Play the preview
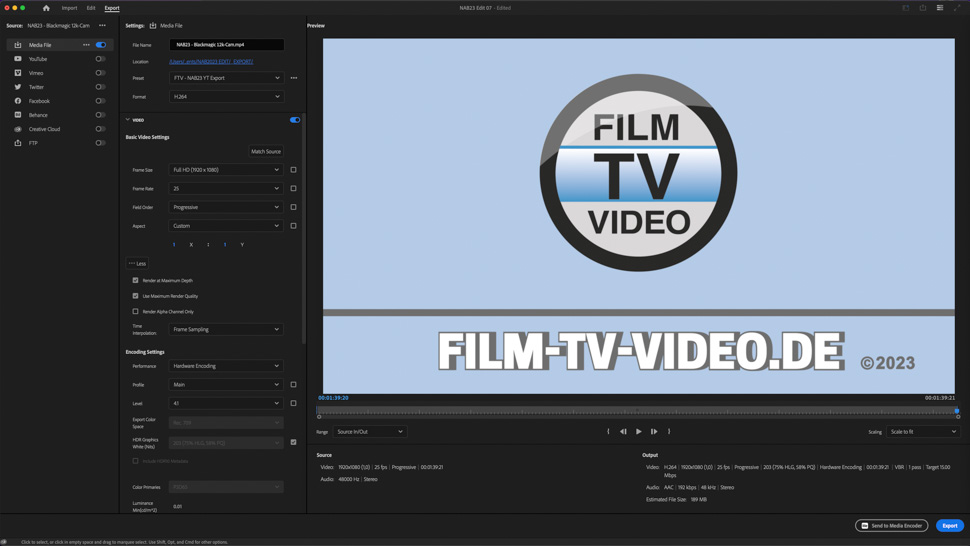 tap(638, 432)
